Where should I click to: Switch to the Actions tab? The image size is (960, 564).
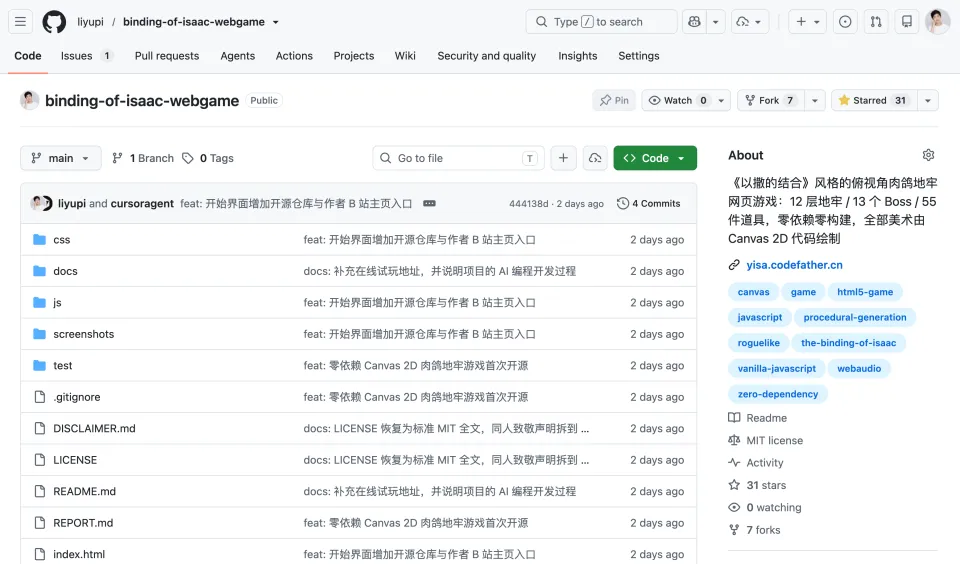(294, 56)
